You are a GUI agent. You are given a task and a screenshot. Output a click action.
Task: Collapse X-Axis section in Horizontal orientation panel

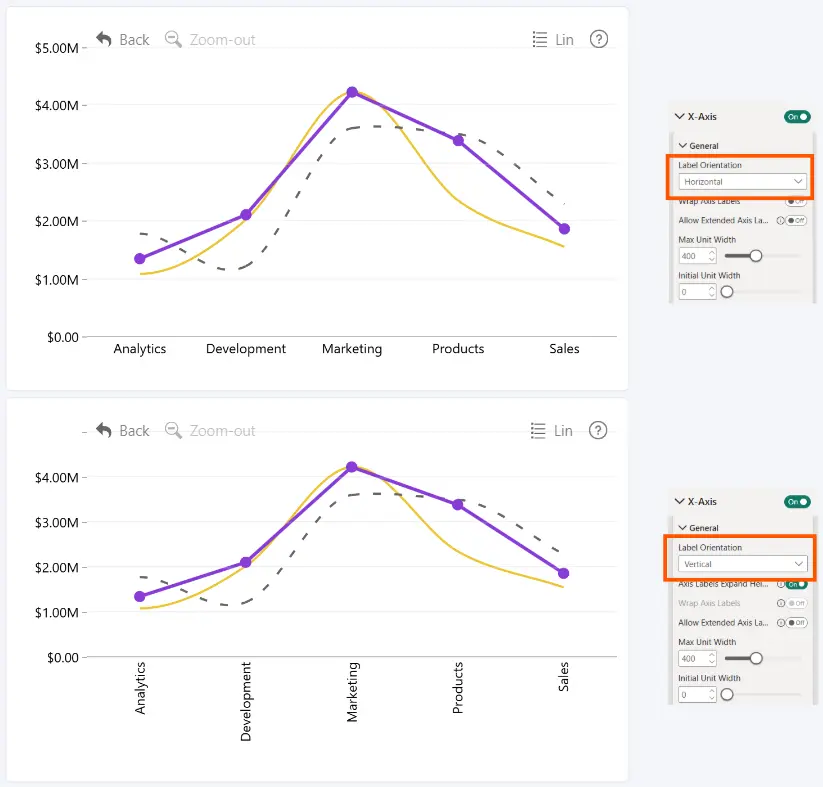679,116
